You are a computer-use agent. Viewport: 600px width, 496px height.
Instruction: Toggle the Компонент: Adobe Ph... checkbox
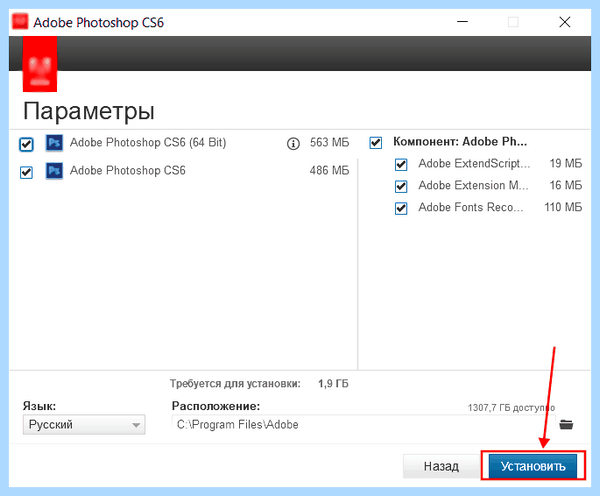tap(375, 143)
